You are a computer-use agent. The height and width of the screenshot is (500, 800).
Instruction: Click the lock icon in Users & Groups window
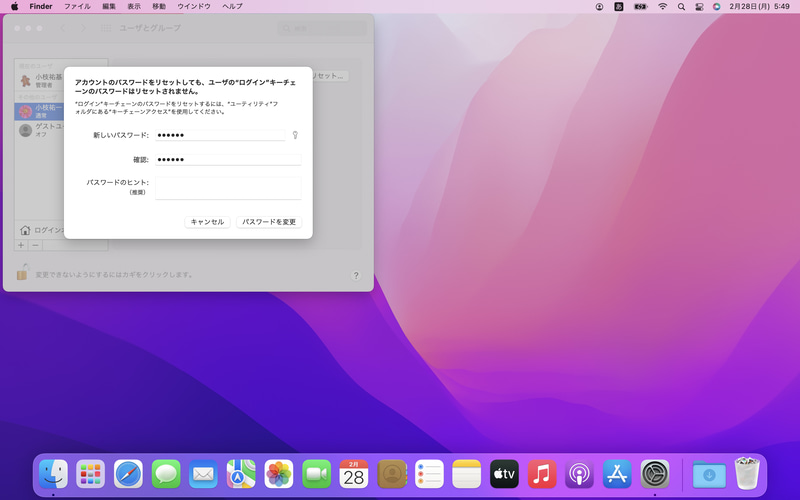[x=22, y=272]
